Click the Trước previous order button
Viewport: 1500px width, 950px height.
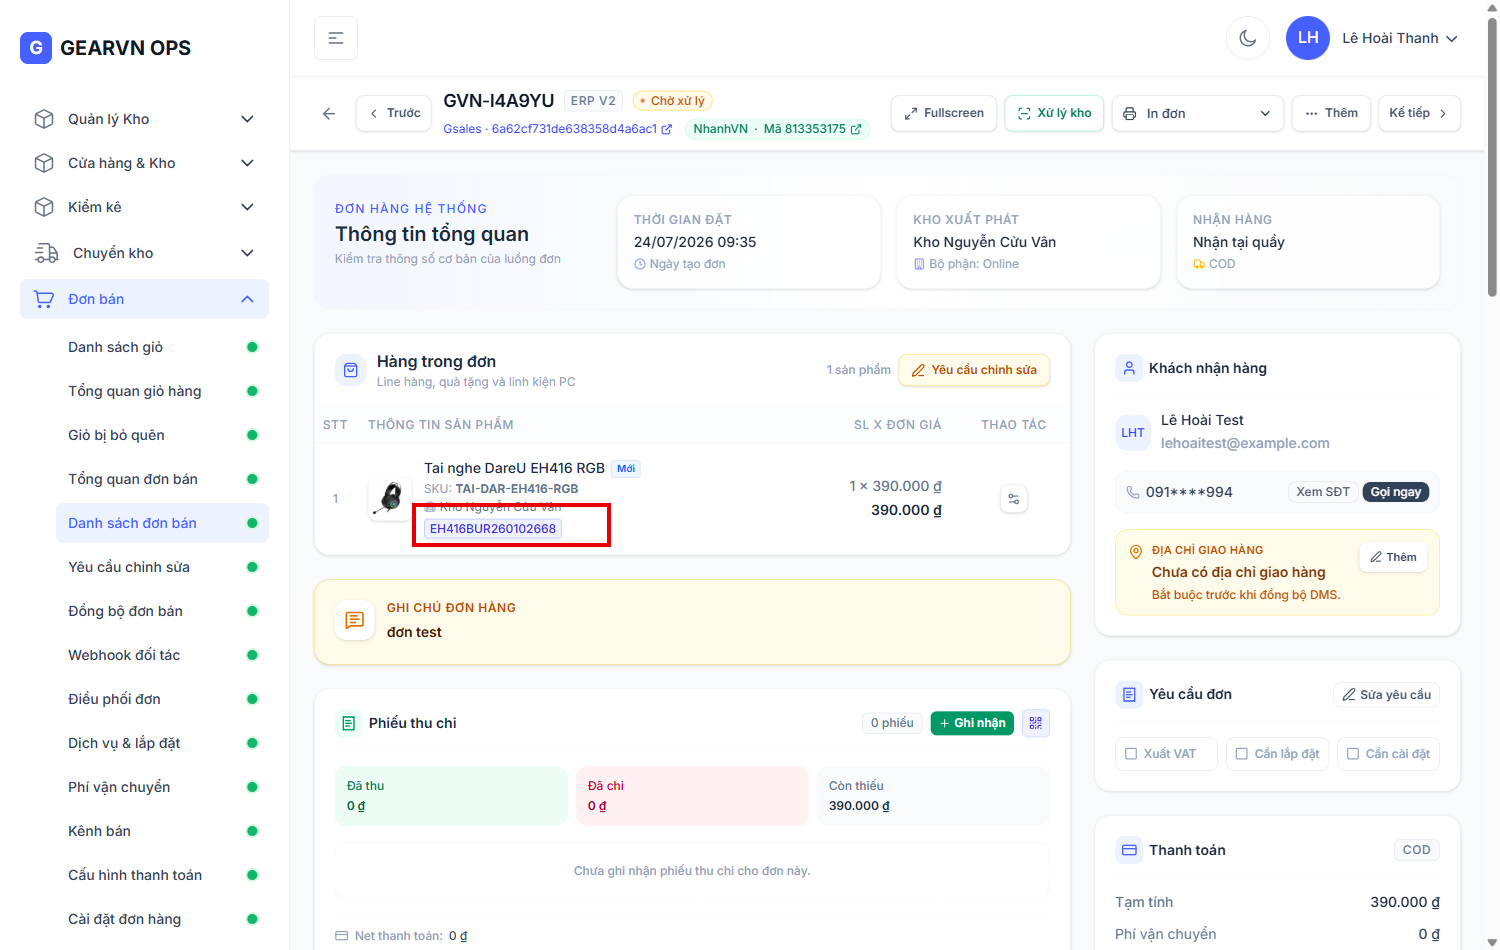(394, 113)
